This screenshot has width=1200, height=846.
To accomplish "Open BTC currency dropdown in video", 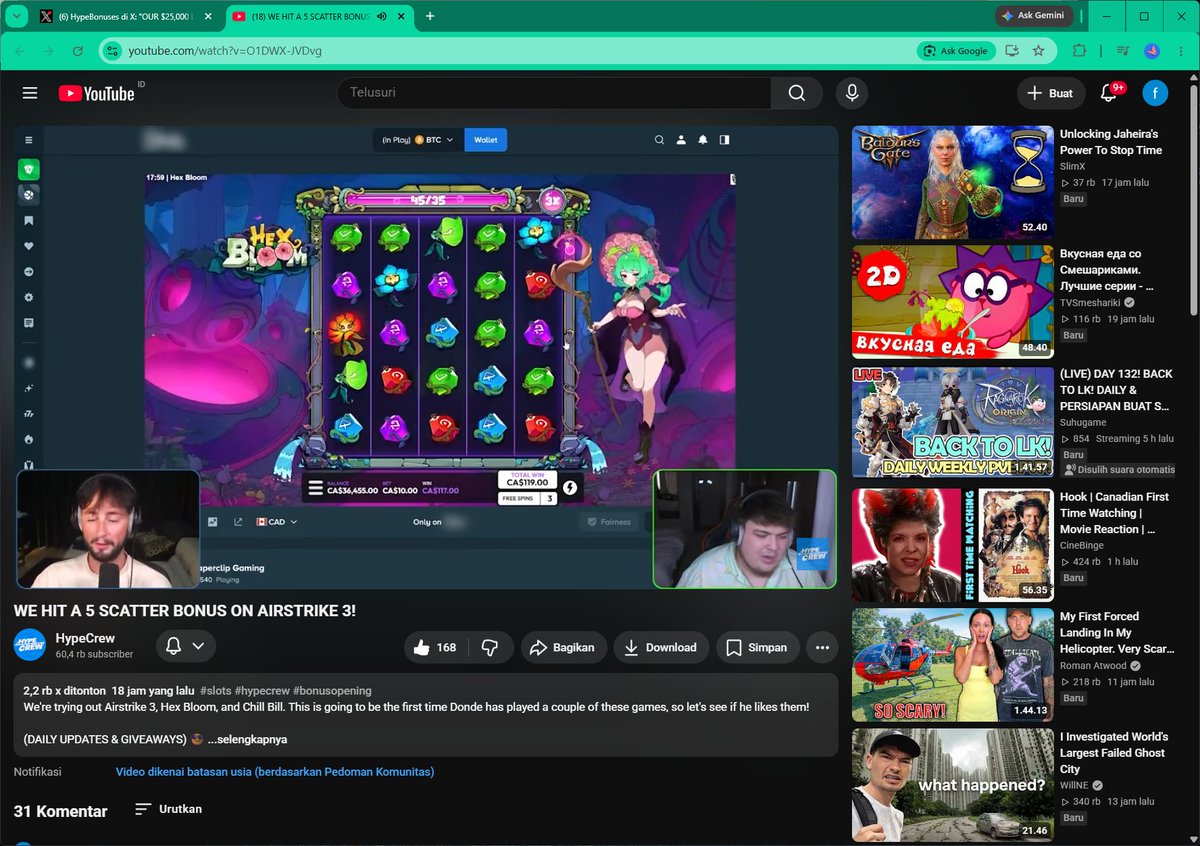I will (418, 140).
